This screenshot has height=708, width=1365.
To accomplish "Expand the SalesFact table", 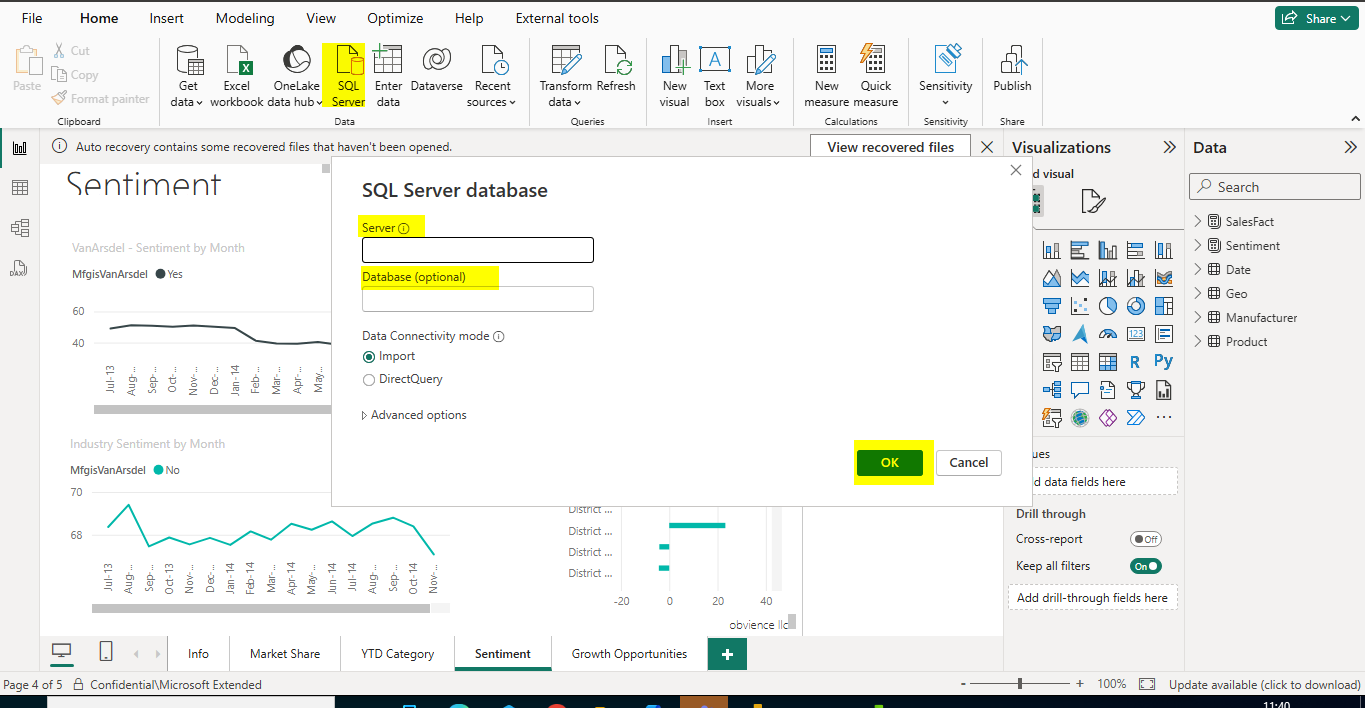I will click(x=1198, y=221).
